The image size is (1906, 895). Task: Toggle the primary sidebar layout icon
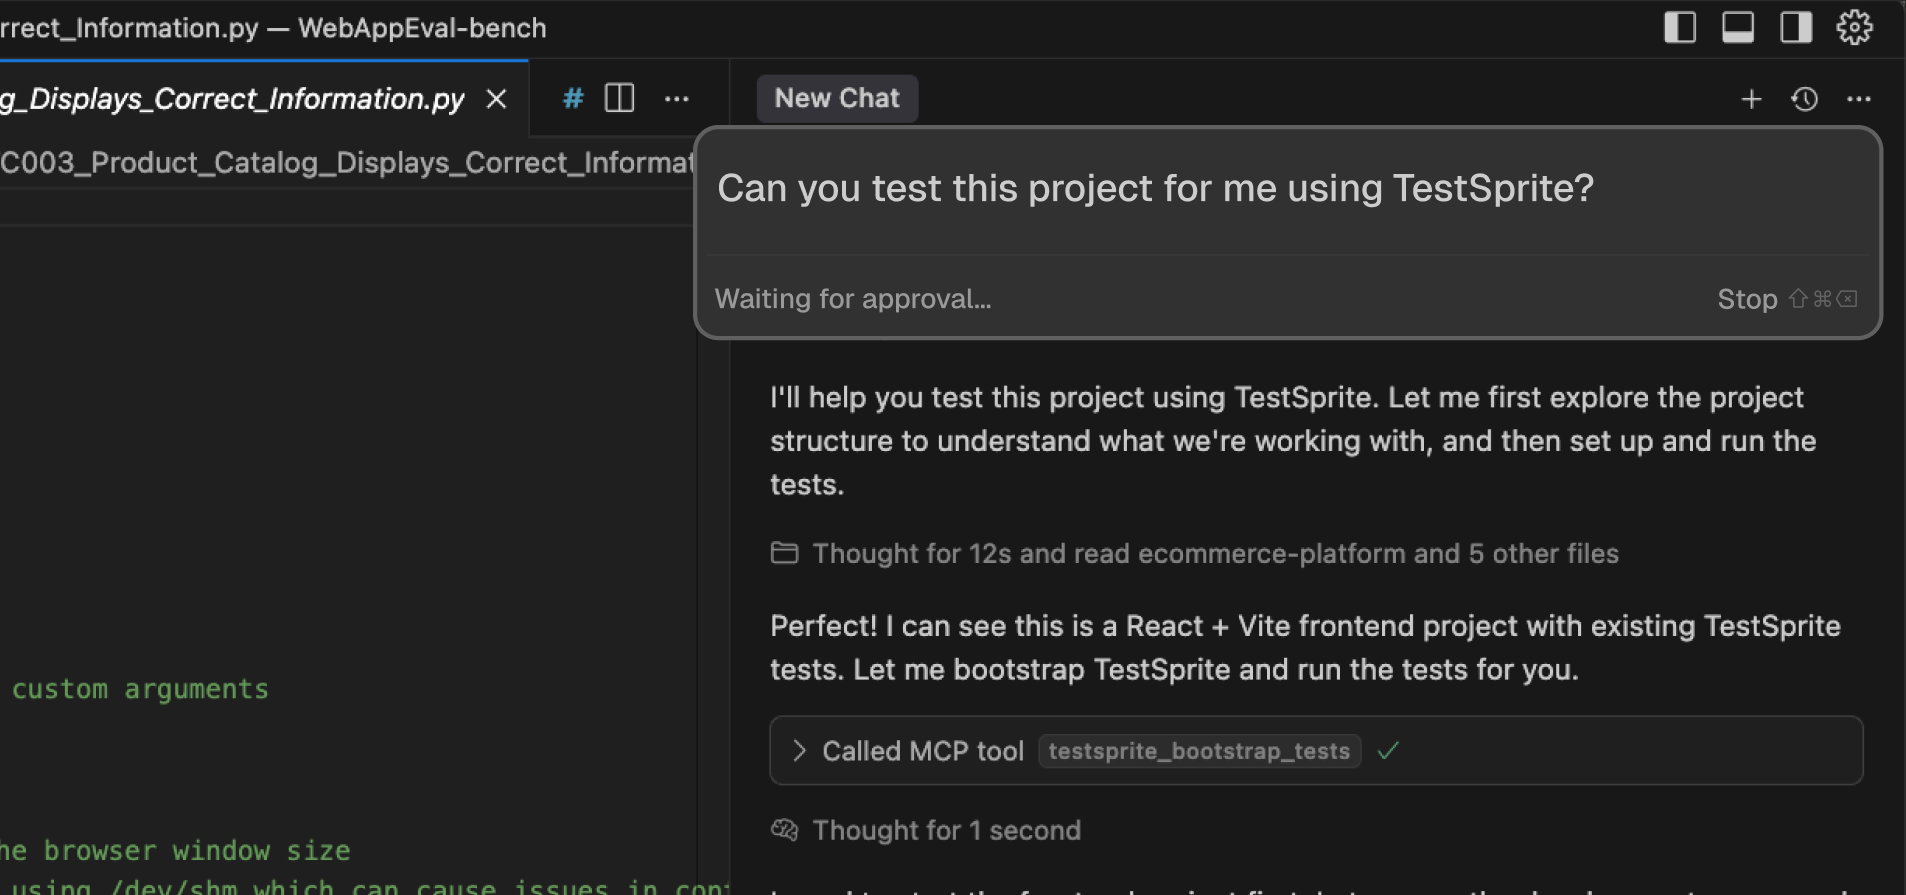(x=1680, y=27)
